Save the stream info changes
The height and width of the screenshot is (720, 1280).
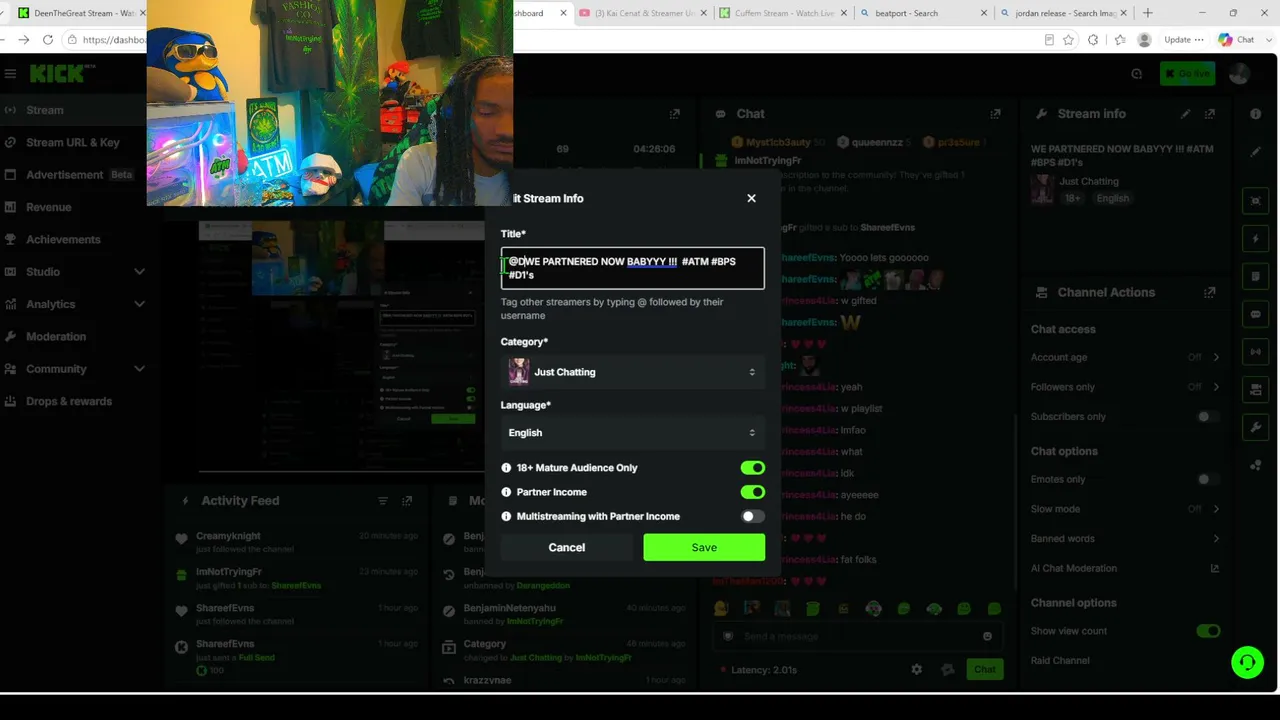point(704,547)
